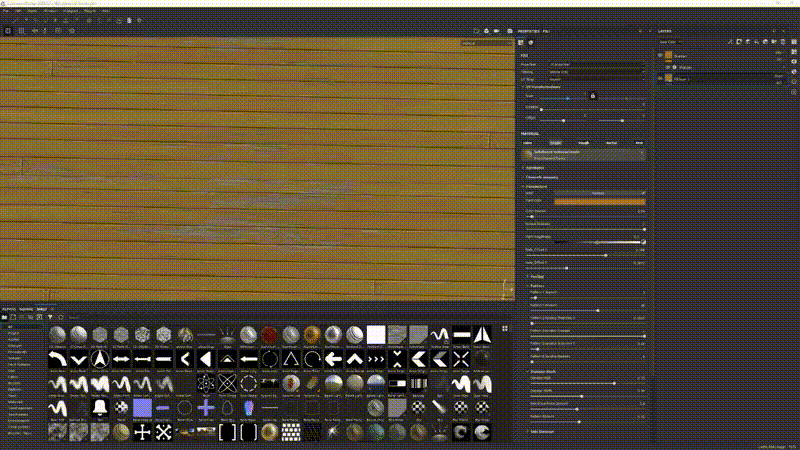Delete layer with the trash icon in Layers
800x450 pixels.
pos(783,42)
